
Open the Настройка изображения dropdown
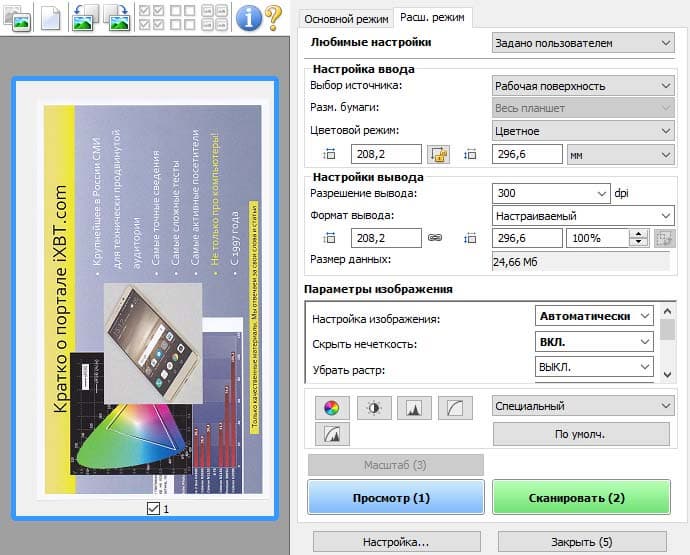[595, 316]
